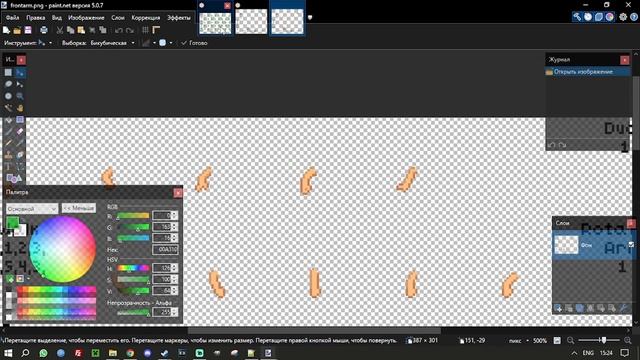Cut selection using the scissors icon
The height and width of the screenshot is (360, 640).
click(60, 30)
